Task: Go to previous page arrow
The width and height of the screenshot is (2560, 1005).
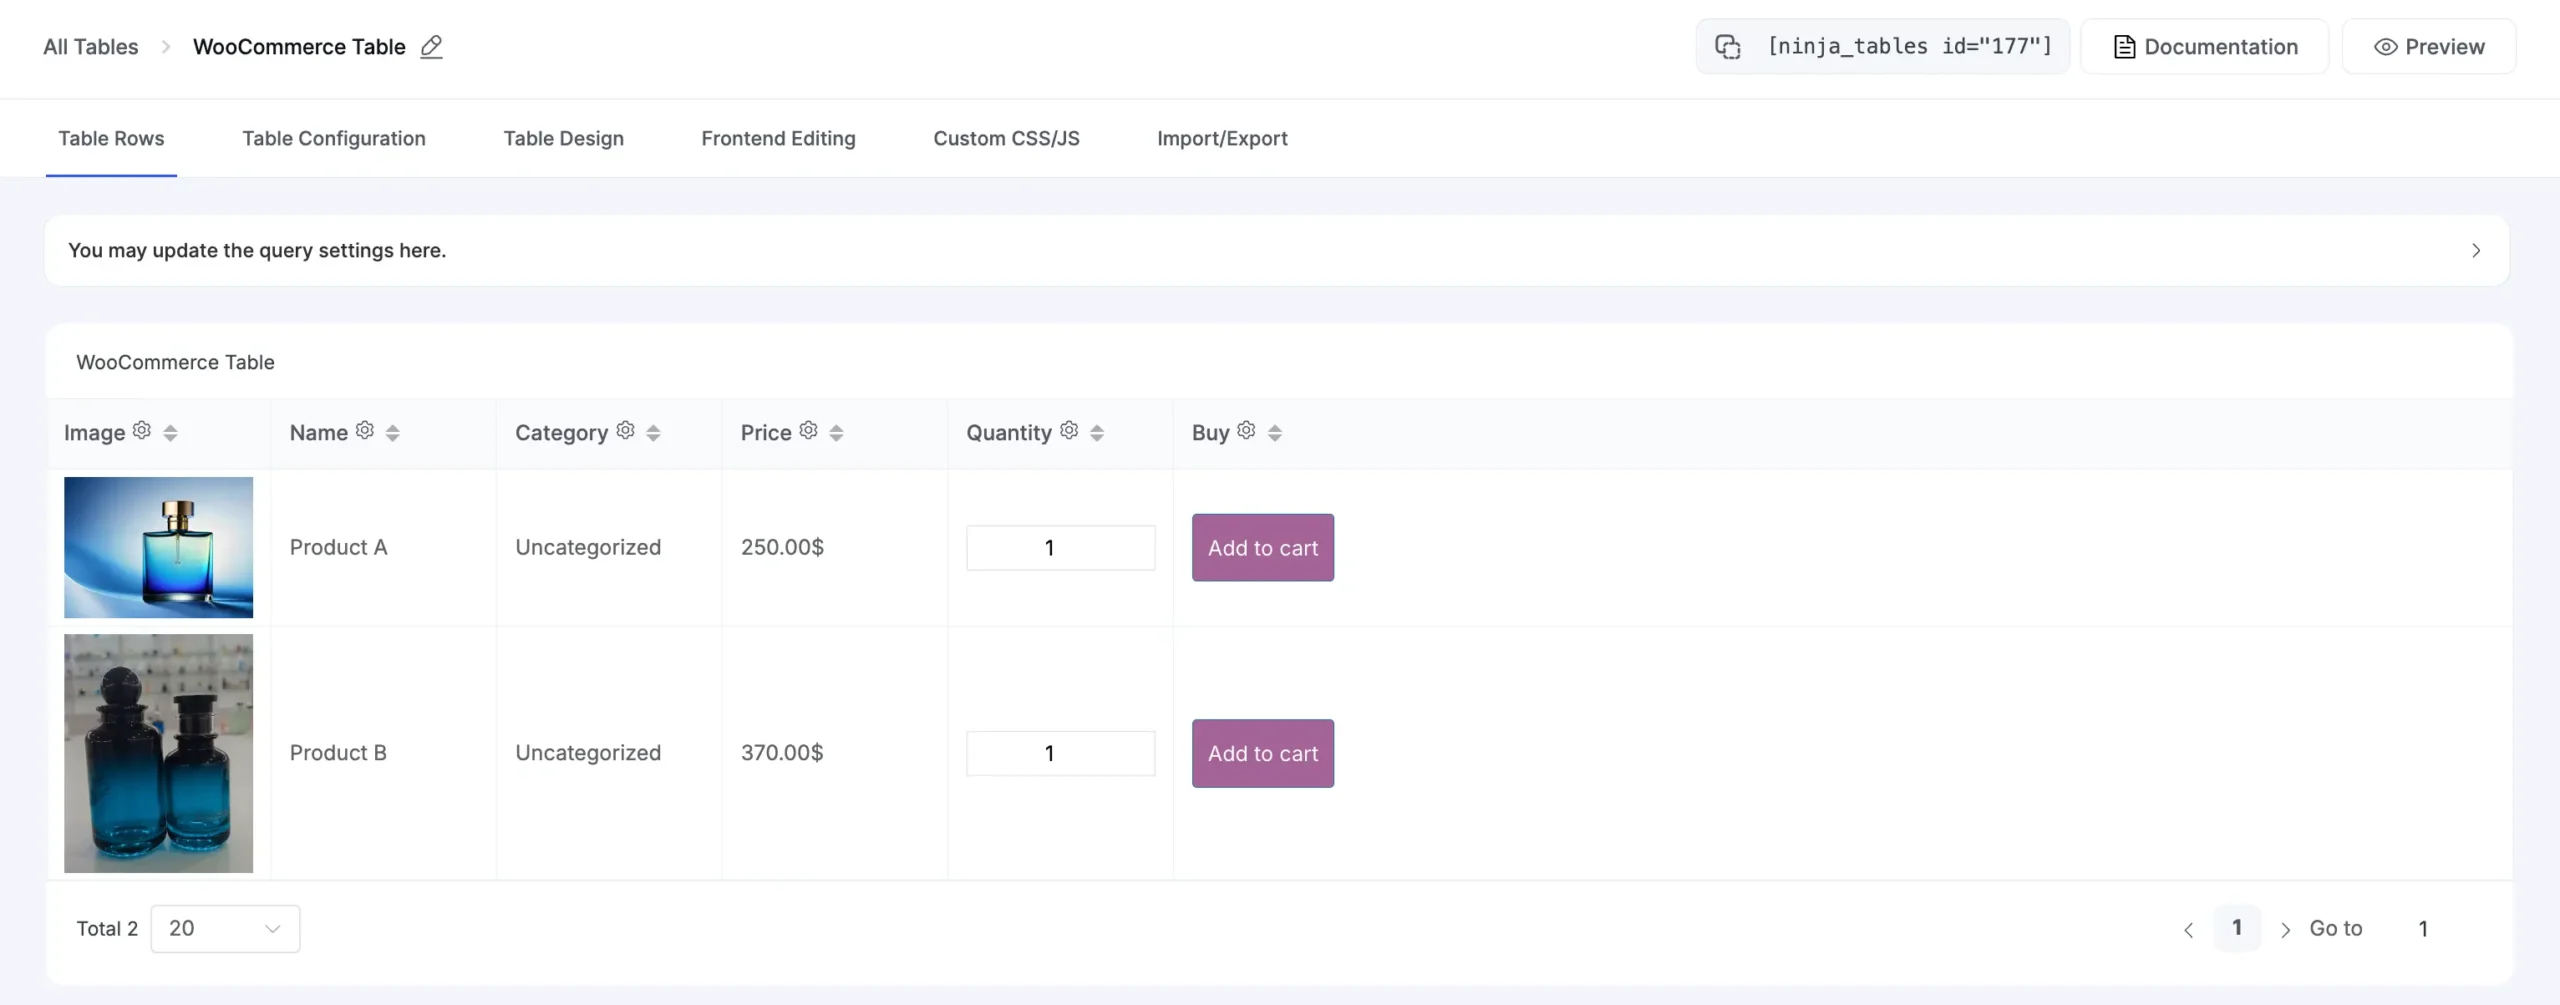Action: click(2189, 930)
